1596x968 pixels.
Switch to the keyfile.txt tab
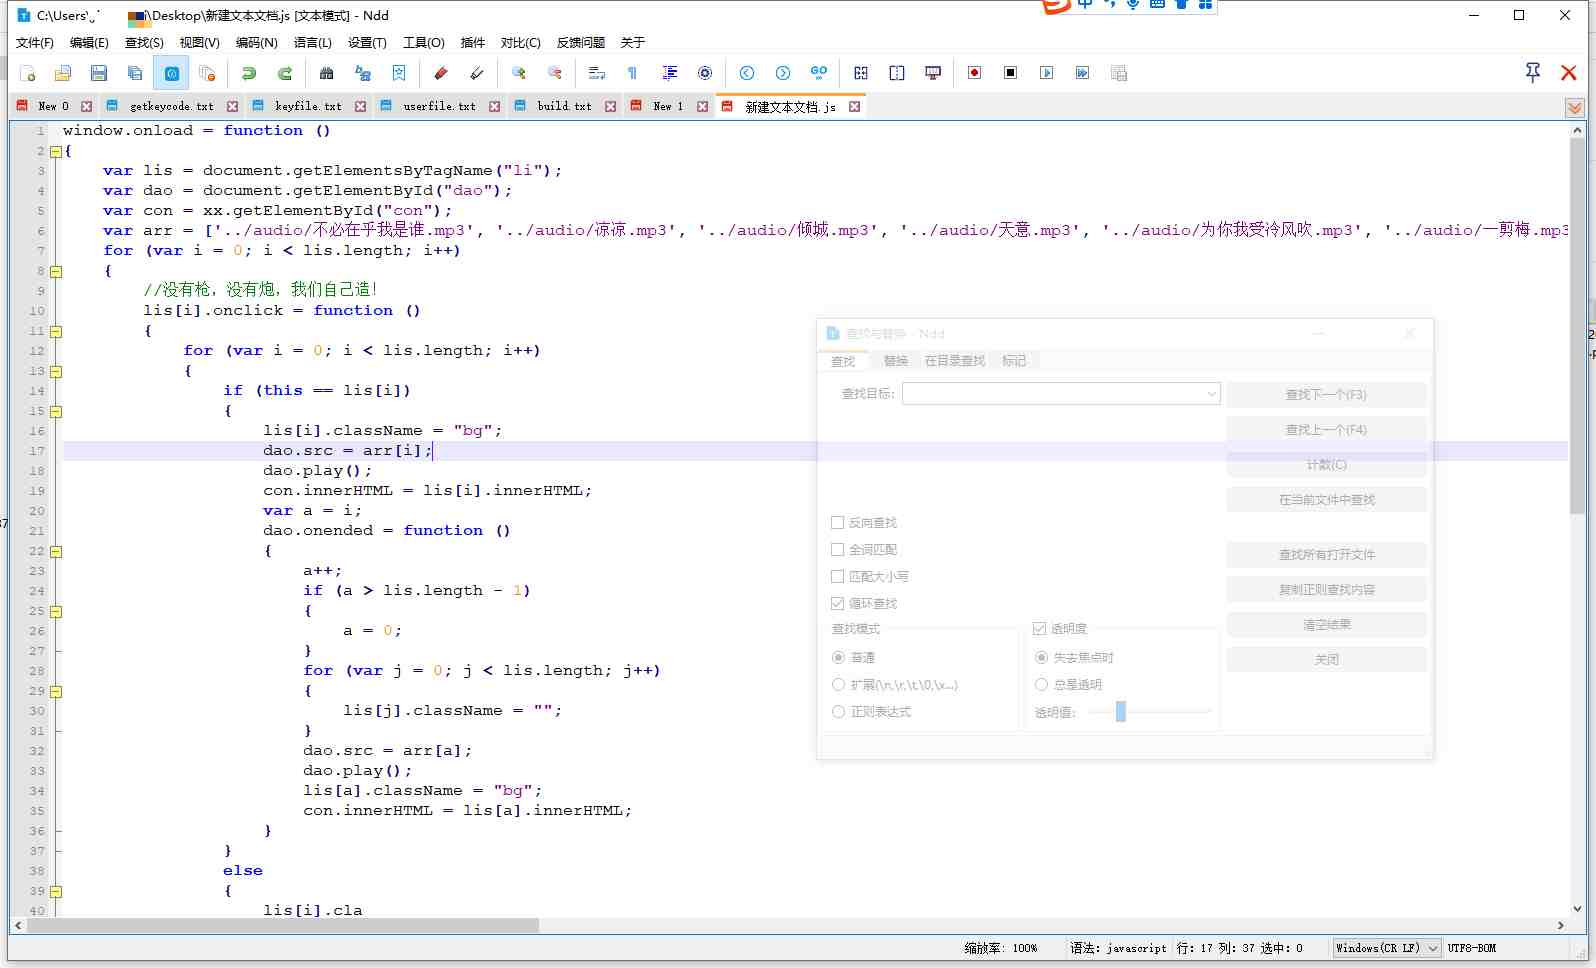coord(307,106)
